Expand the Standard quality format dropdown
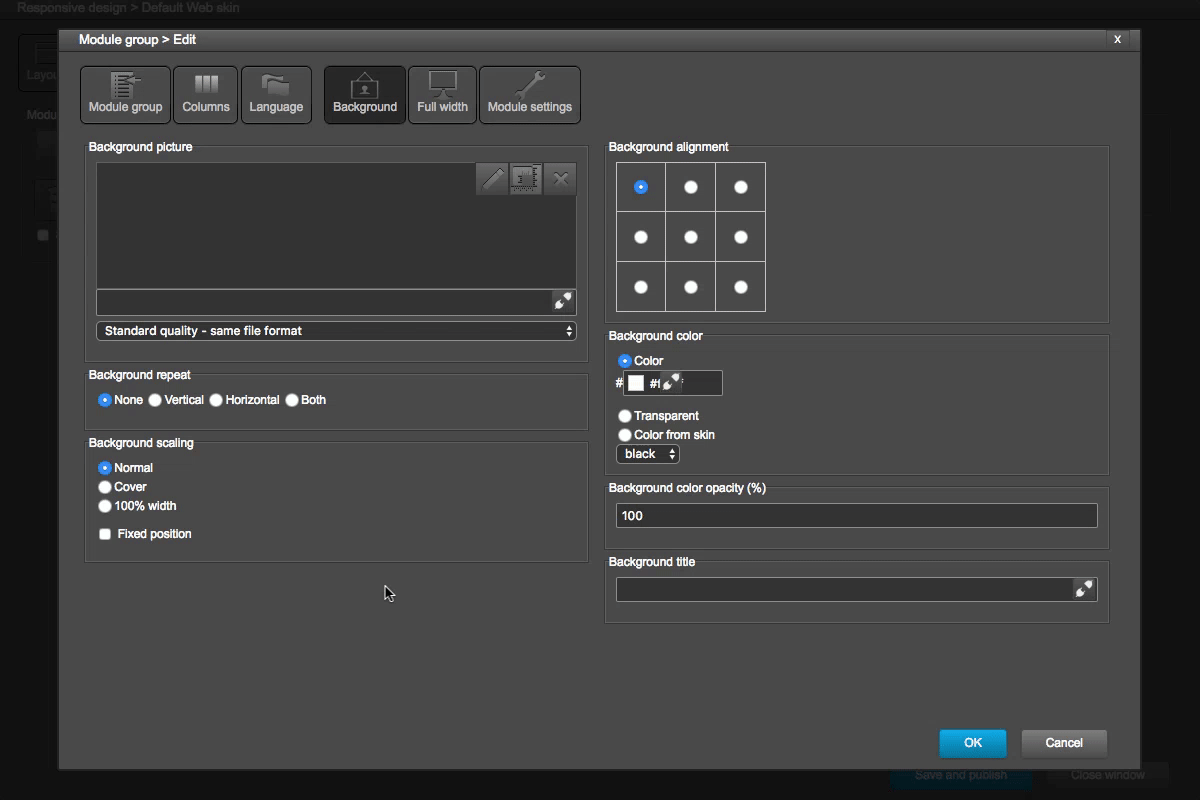The height and width of the screenshot is (800, 1200). pyautogui.click(x=336, y=331)
